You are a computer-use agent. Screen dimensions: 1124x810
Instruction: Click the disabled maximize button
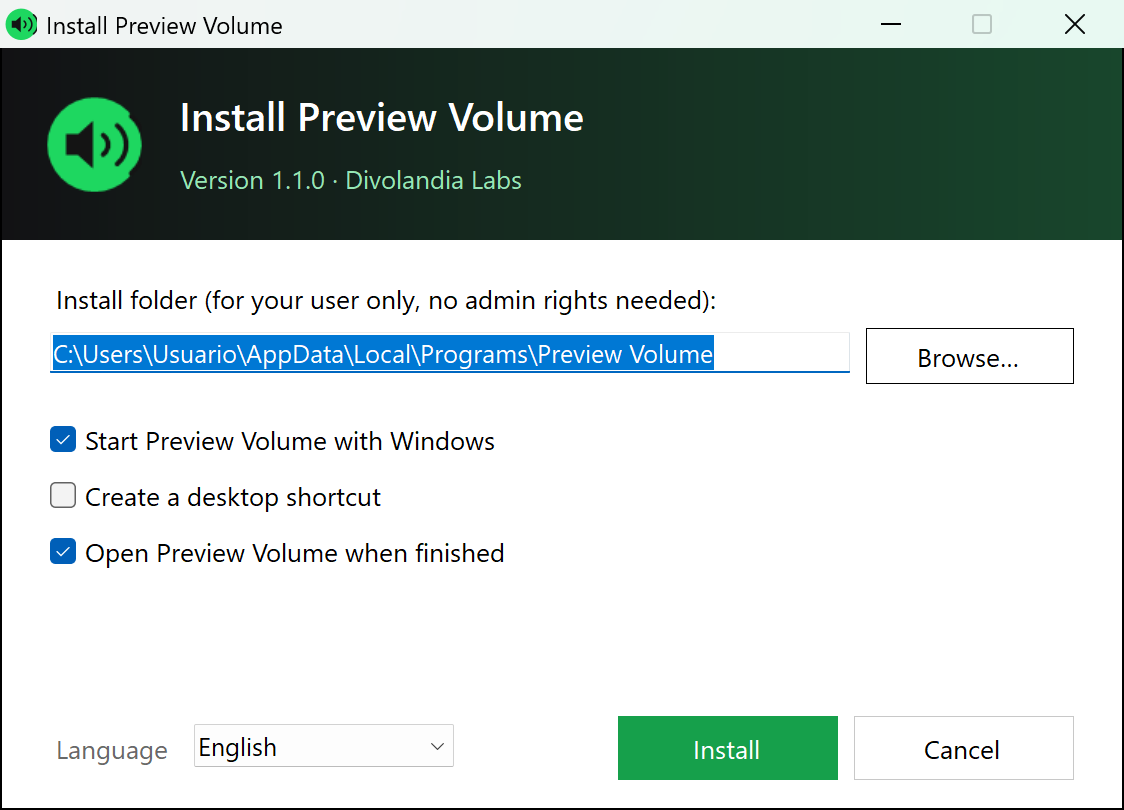pos(982,24)
